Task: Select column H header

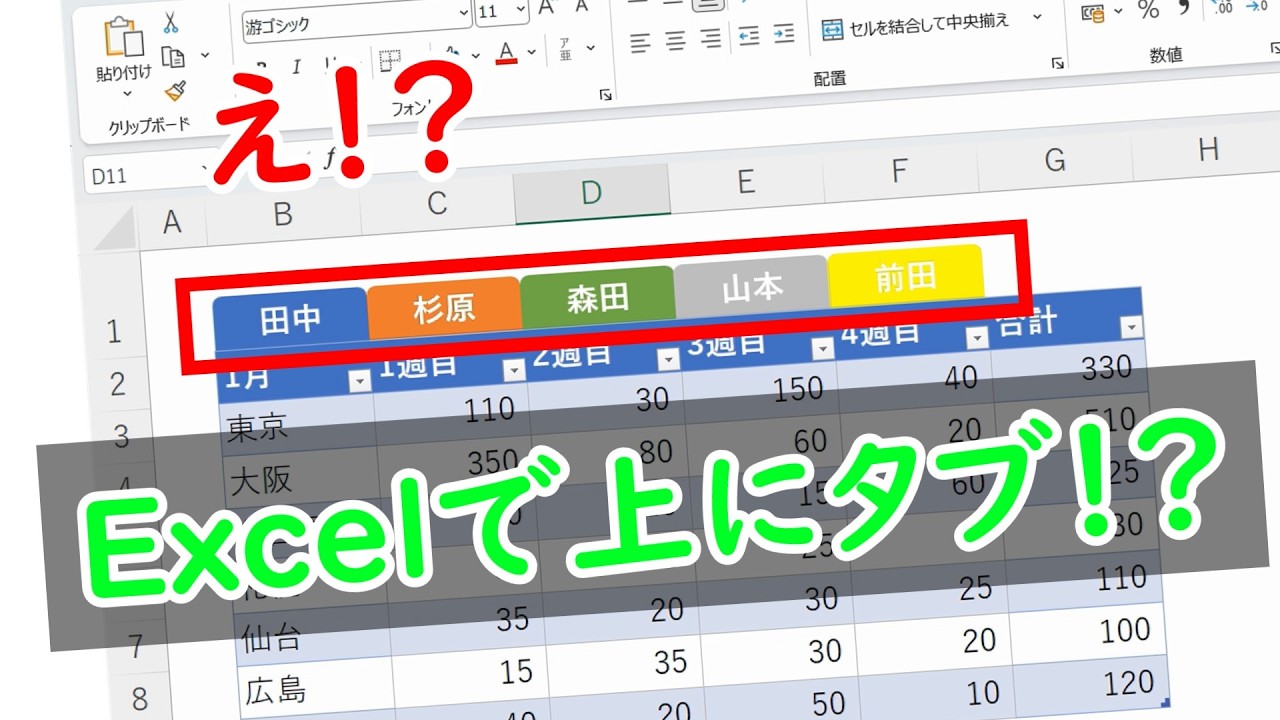Action: 1207,149
